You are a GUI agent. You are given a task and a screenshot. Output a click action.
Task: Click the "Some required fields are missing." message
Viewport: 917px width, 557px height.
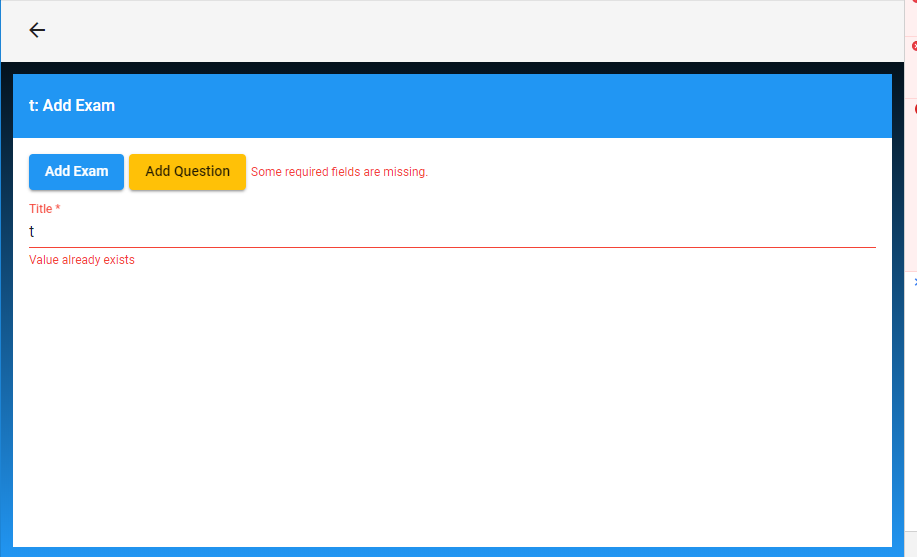pos(339,172)
